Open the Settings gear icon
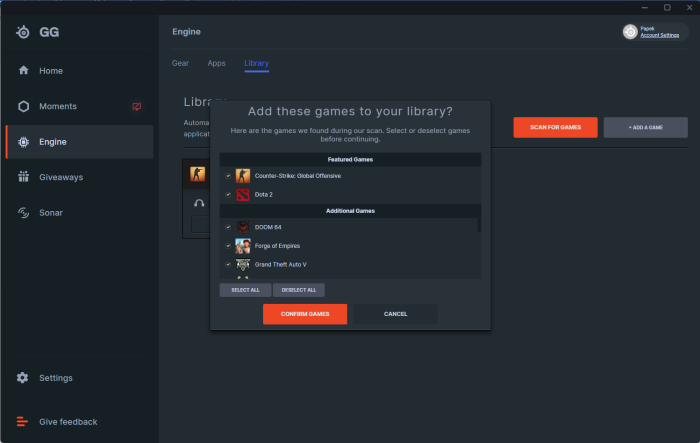The width and height of the screenshot is (700, 443). click(23, 378)
